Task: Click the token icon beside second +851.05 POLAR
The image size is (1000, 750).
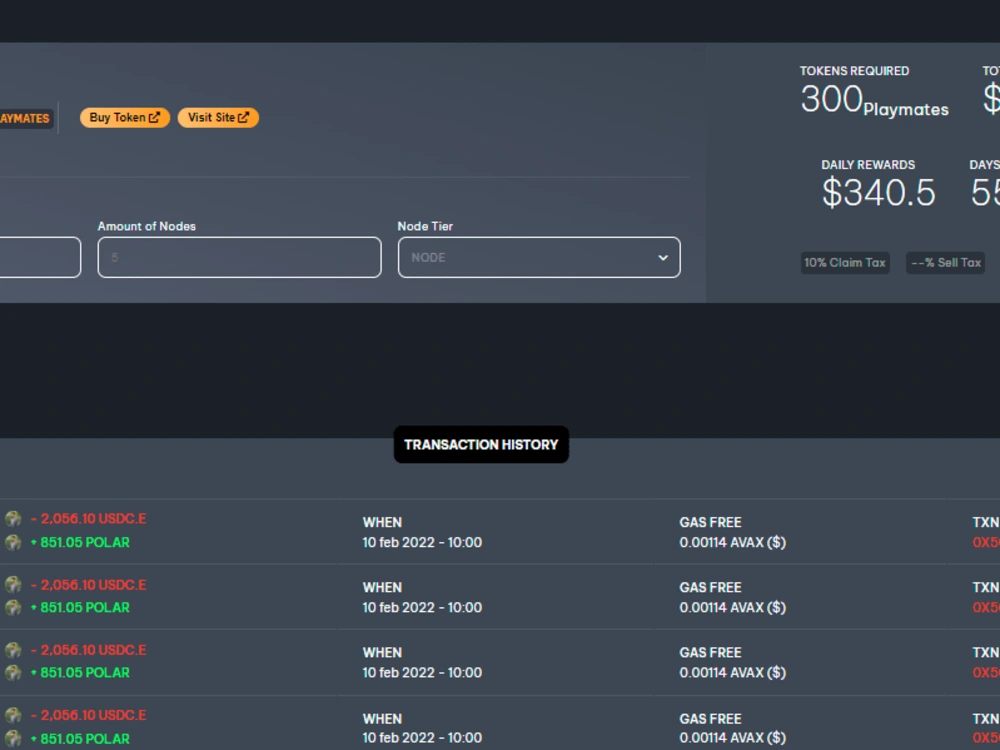Action: click(13, 607)
